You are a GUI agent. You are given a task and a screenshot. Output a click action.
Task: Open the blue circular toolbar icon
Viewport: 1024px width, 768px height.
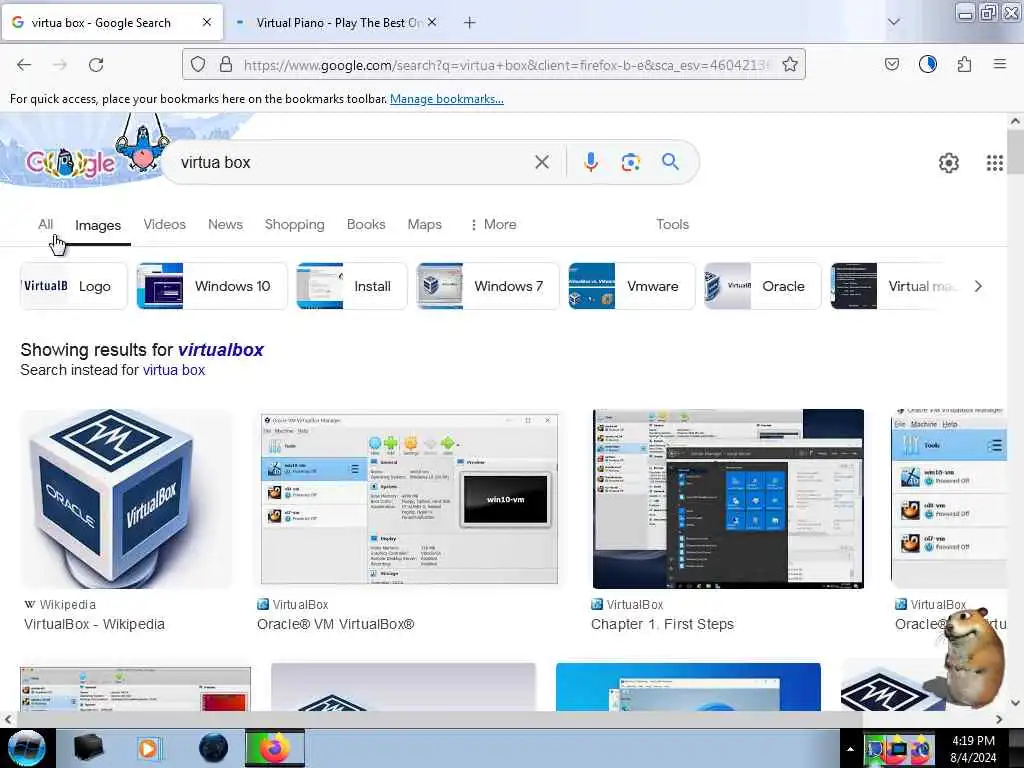tap(928, 64)
